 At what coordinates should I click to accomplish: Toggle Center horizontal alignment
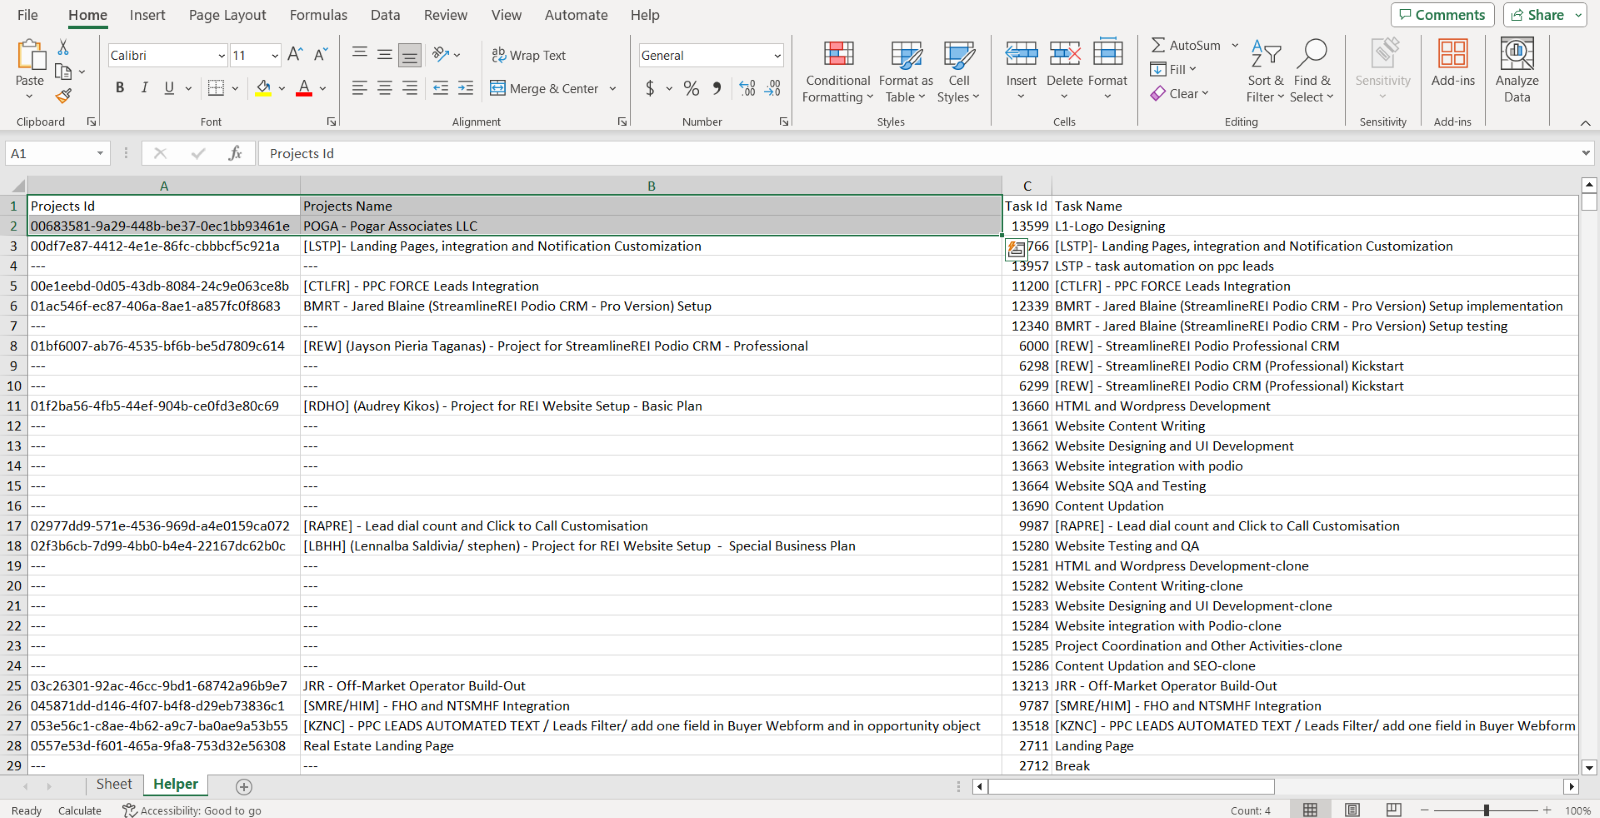[384, 88]
